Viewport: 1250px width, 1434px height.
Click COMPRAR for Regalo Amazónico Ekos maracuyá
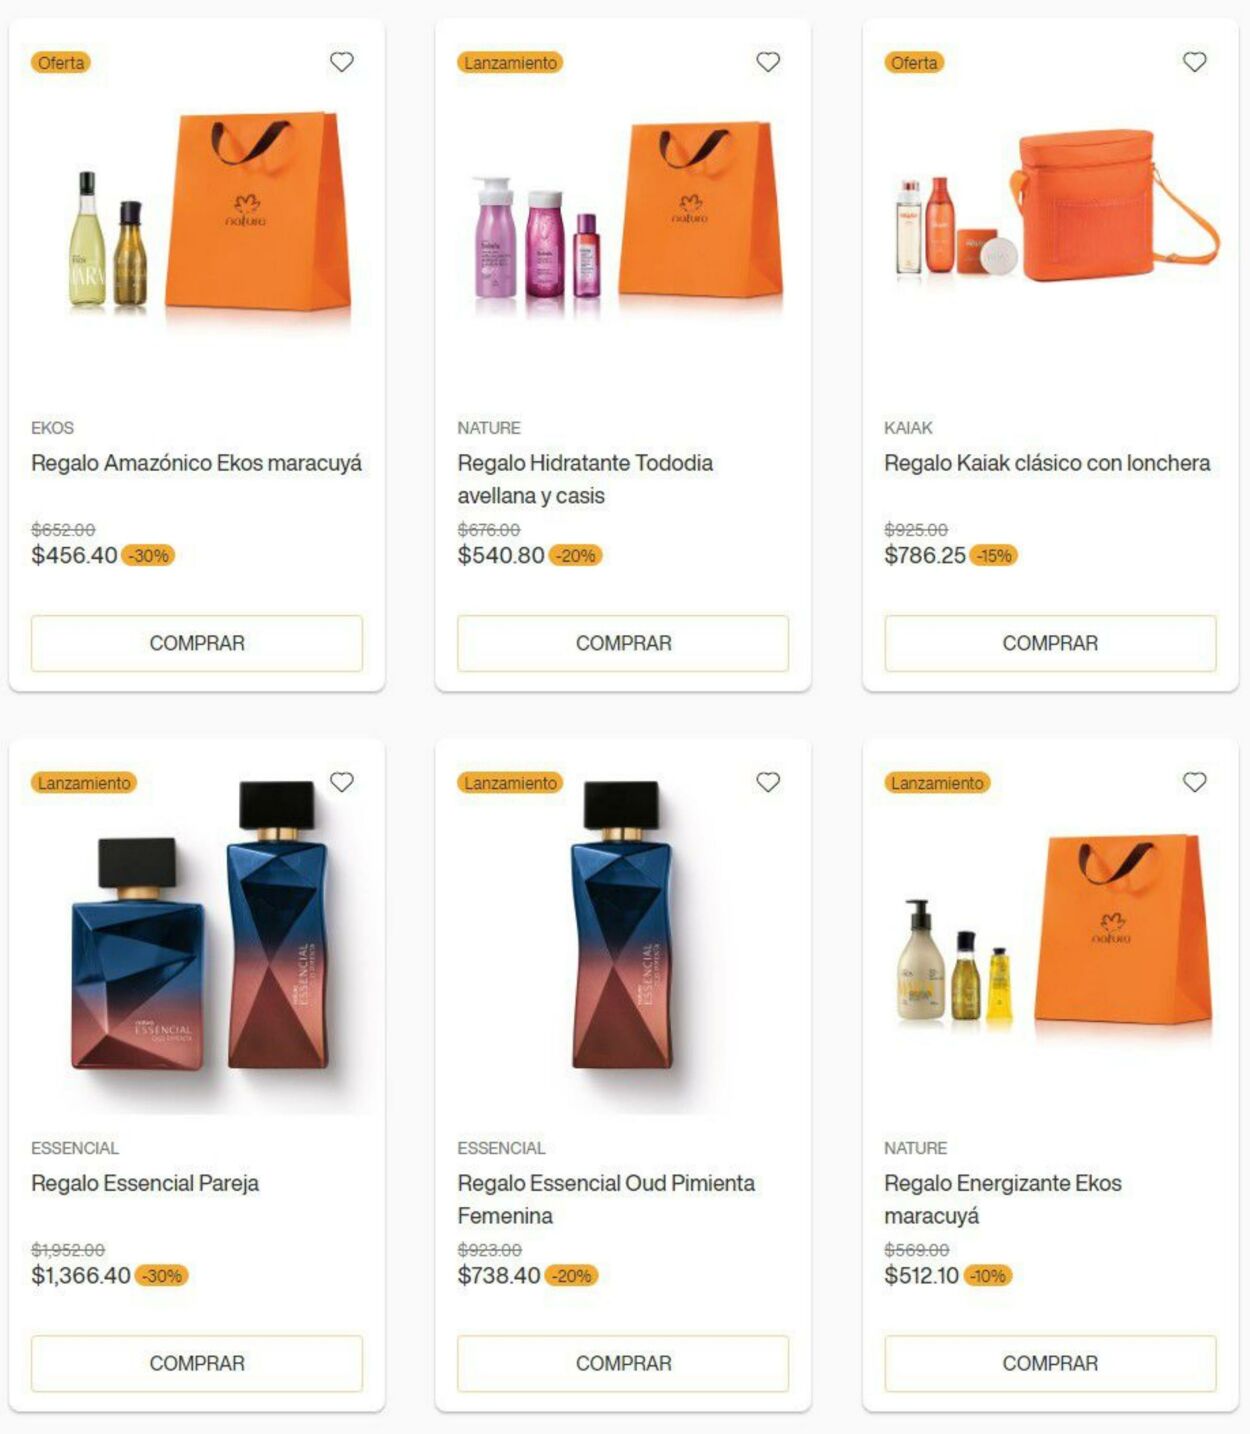coord(197,643)
